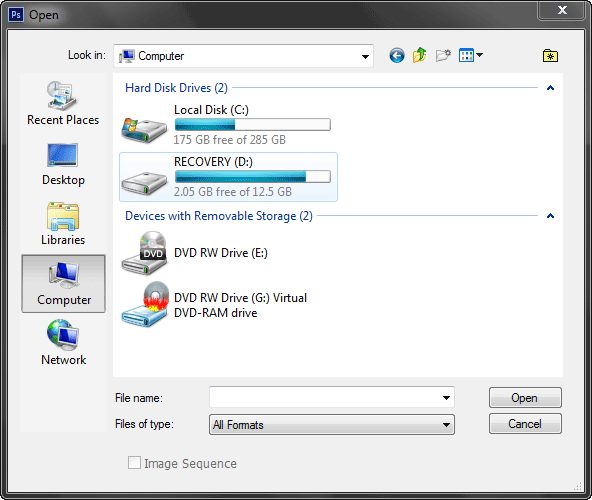The height and width of the screenshot is (500, 592).
Task: Select the Local Disk (C:) drive
Action: [228, 125]
